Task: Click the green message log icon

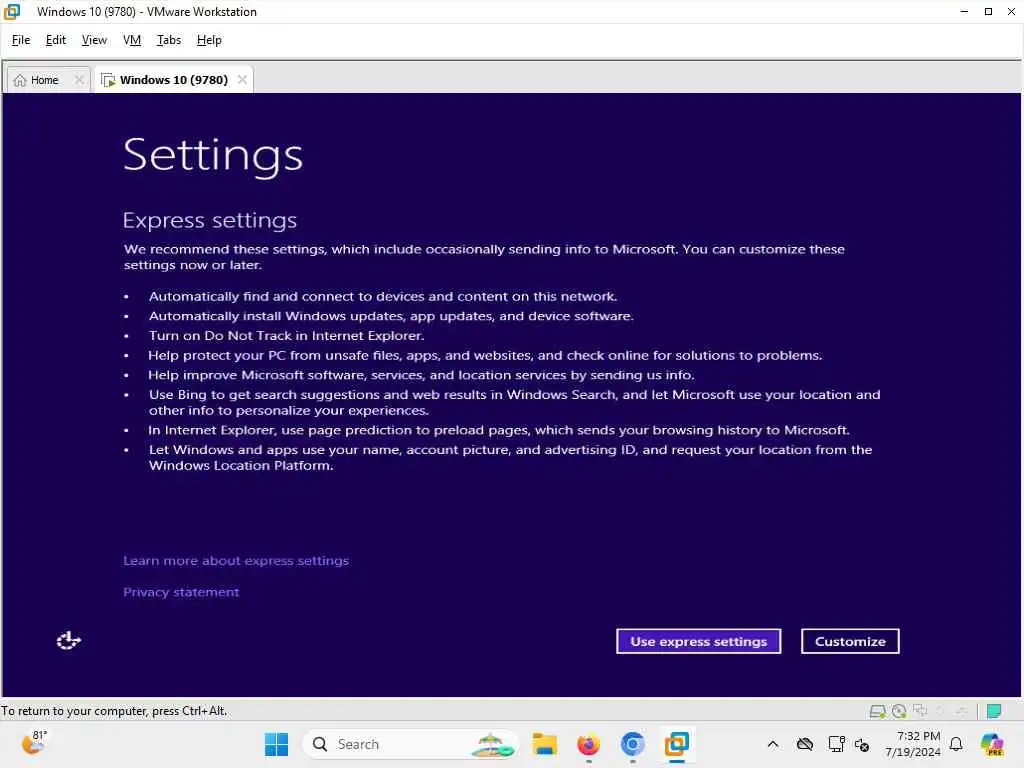Action: coord(994,711)
